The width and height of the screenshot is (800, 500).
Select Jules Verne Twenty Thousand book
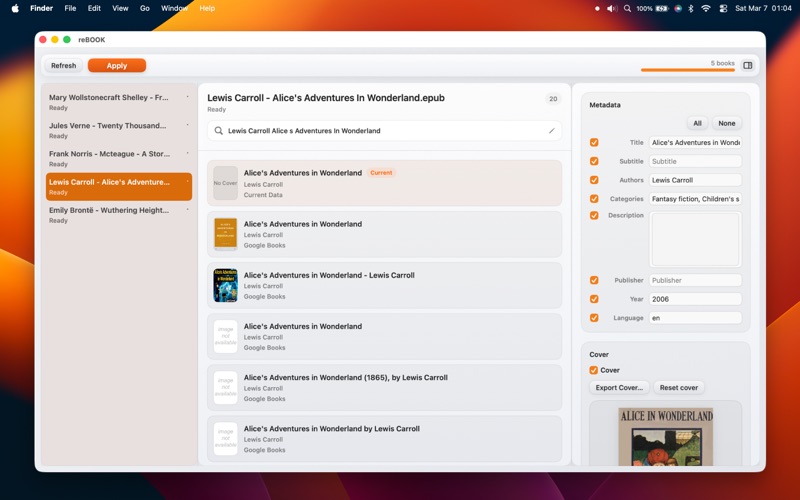(119, 130)
